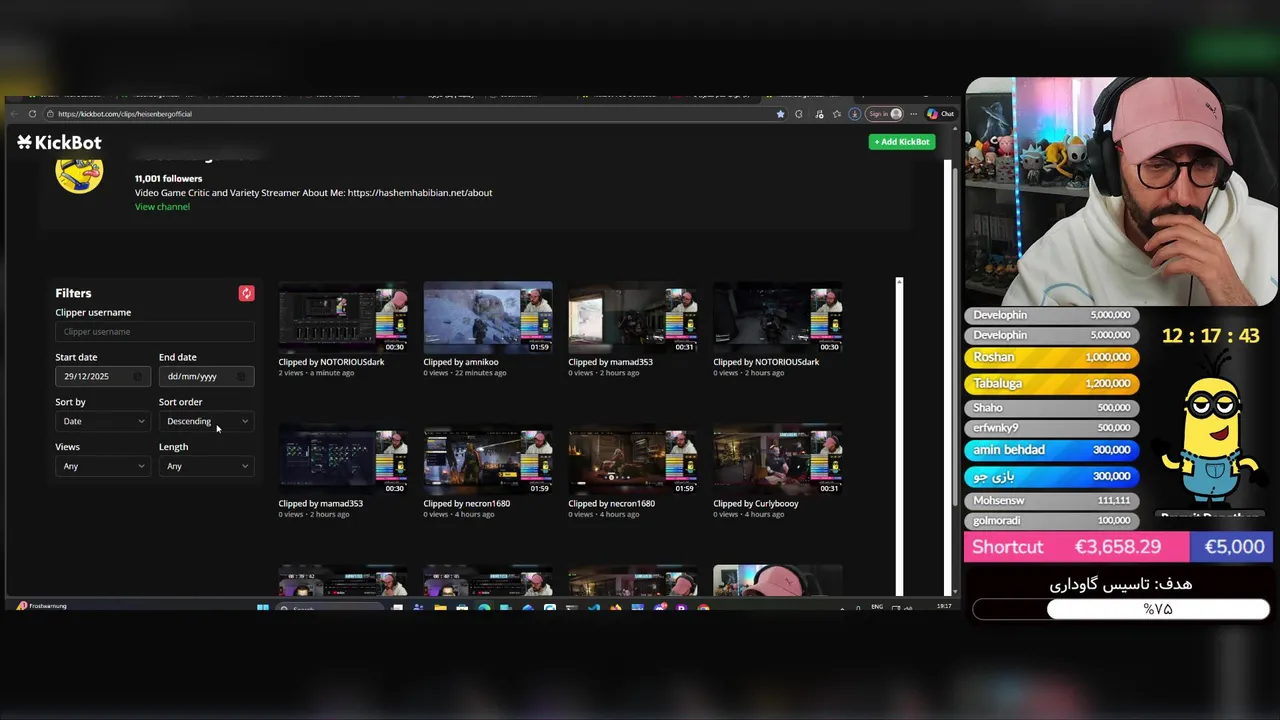
Task: Click the Shaho 500,000 donor row
Action: 1052,408
